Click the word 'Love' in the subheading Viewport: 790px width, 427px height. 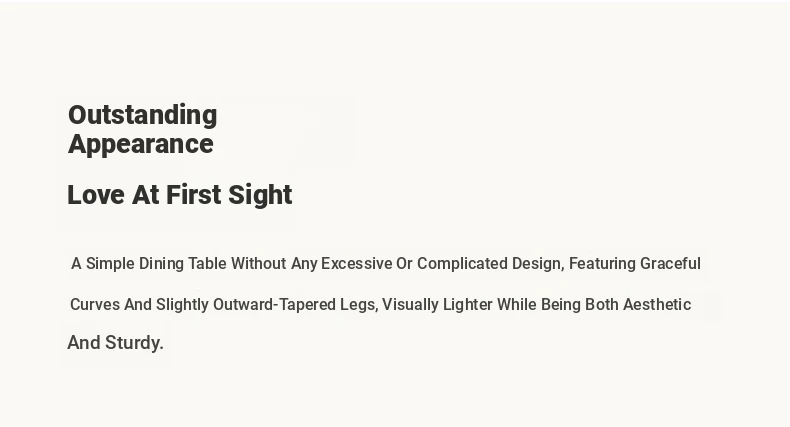pyautogui.click(x=96, y=195)
